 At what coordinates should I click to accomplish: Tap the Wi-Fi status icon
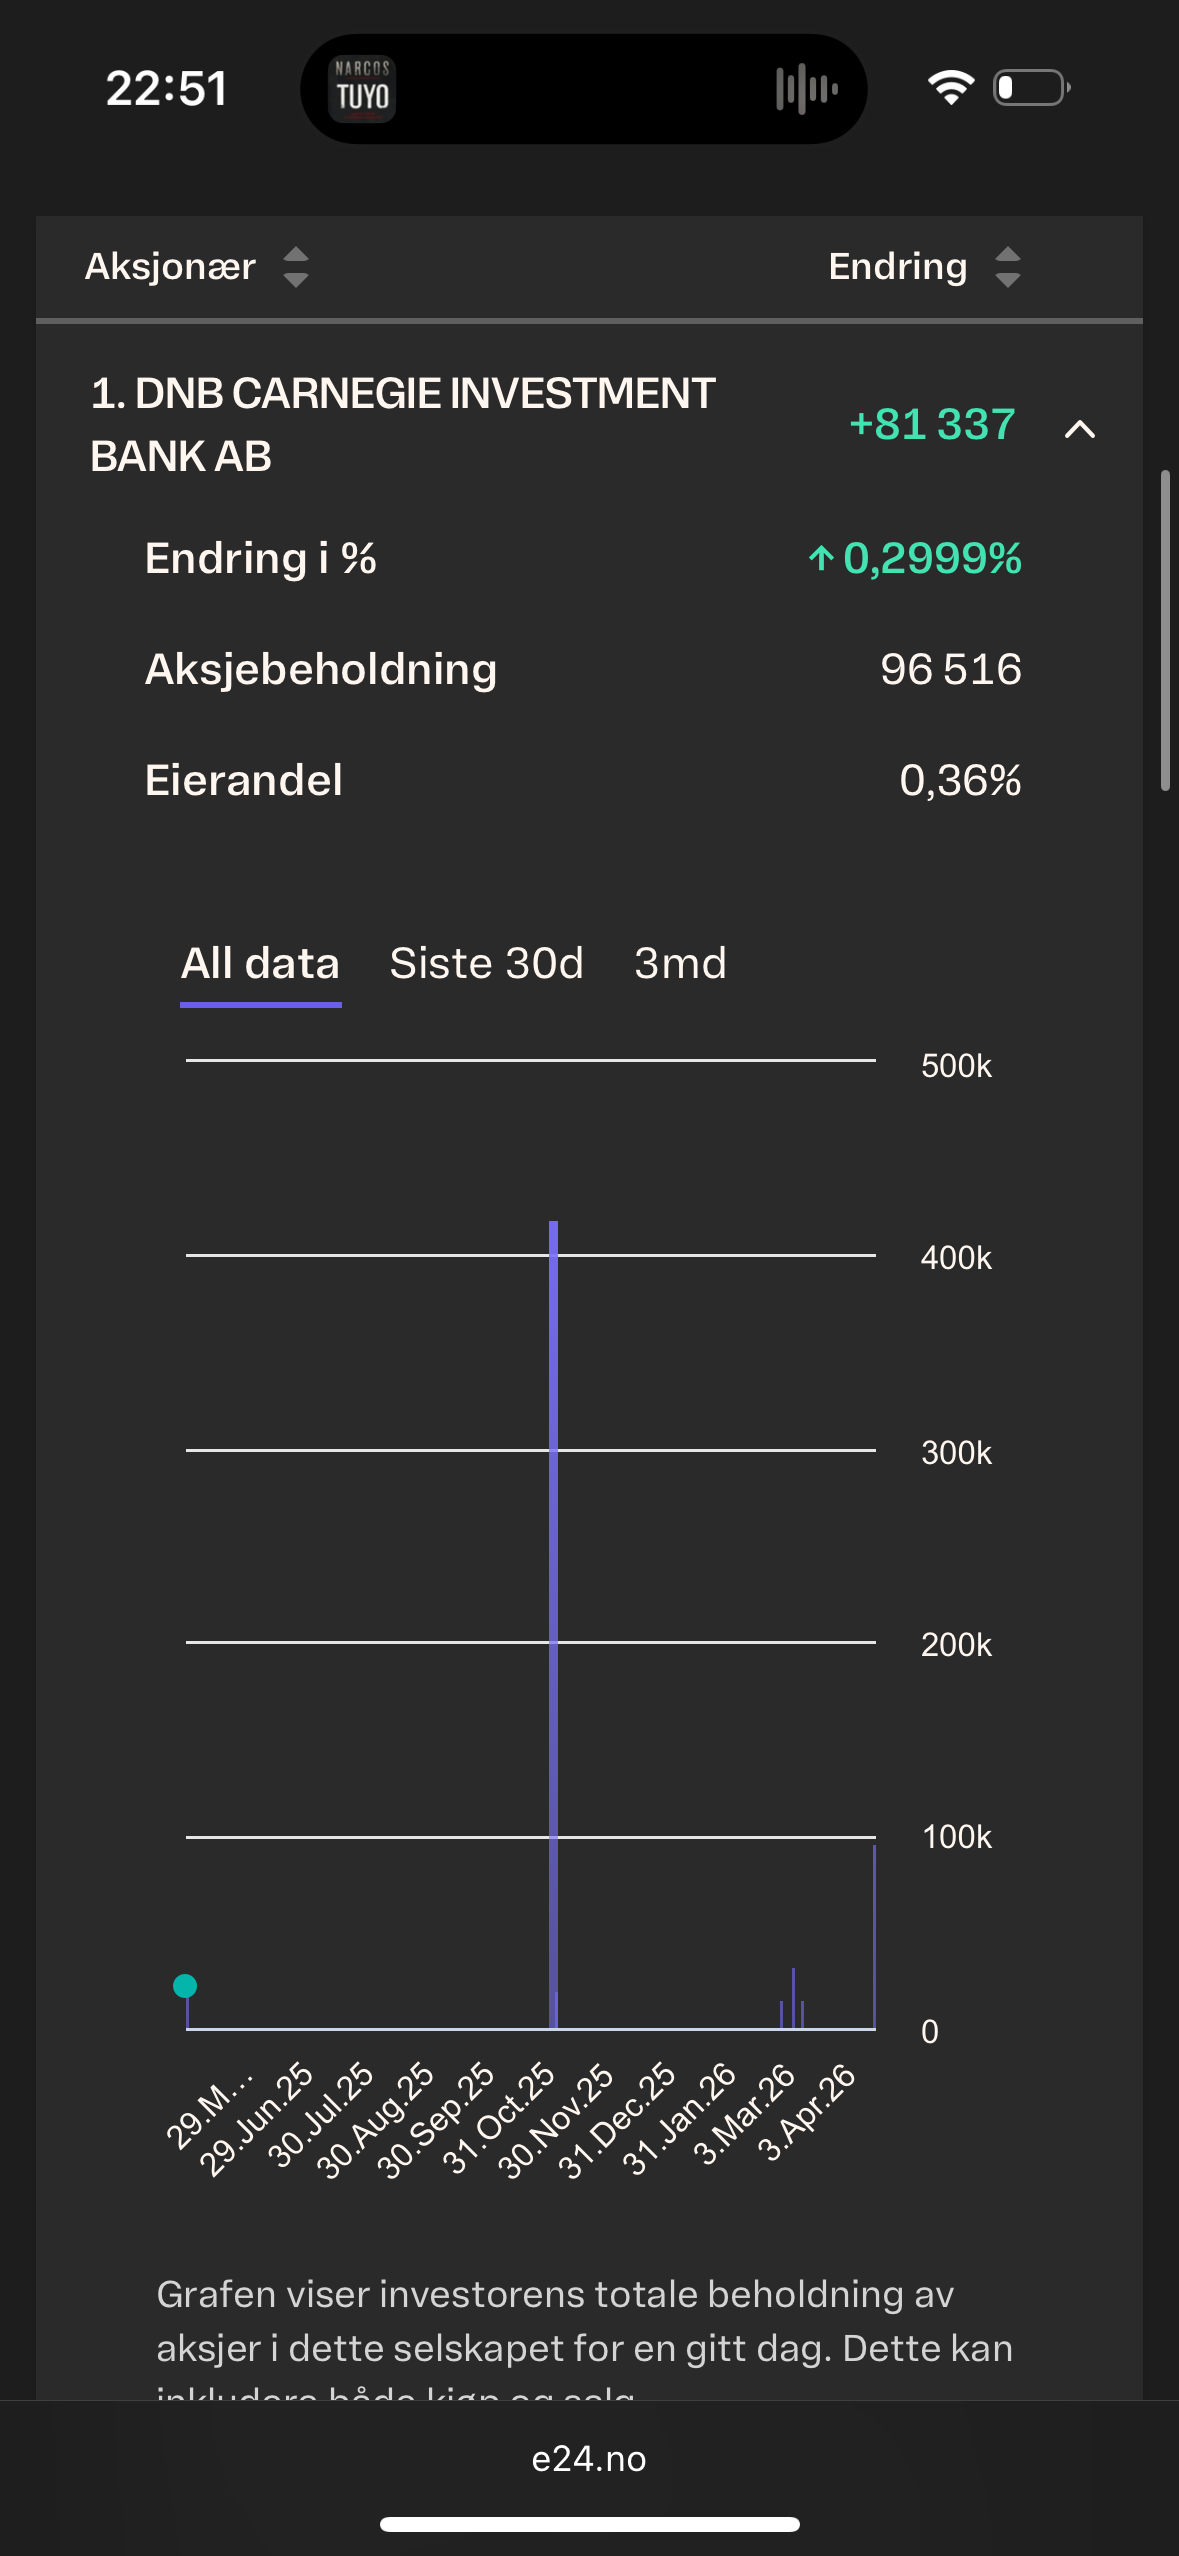950,88
